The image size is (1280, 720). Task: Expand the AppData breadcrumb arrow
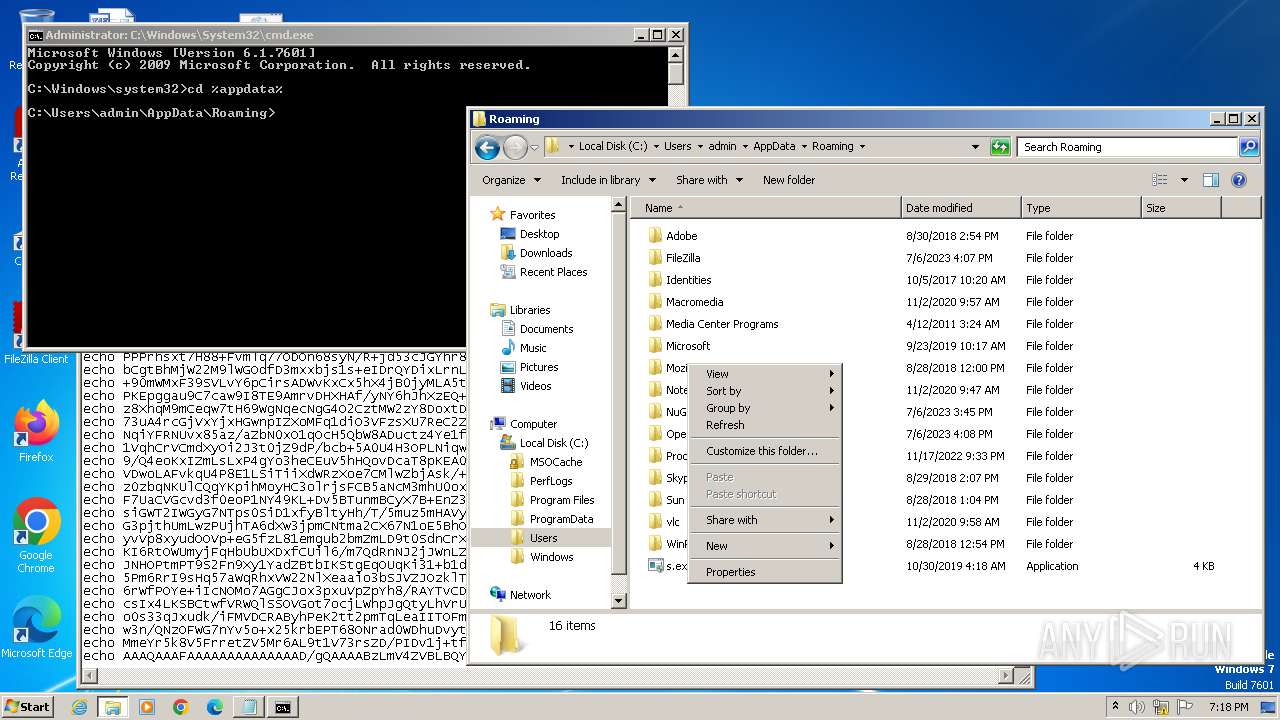(804, 147)
